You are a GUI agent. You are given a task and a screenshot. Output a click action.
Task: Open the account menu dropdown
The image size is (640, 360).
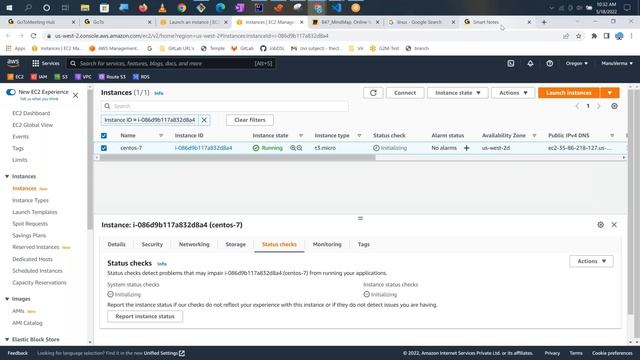click(617, 63)
